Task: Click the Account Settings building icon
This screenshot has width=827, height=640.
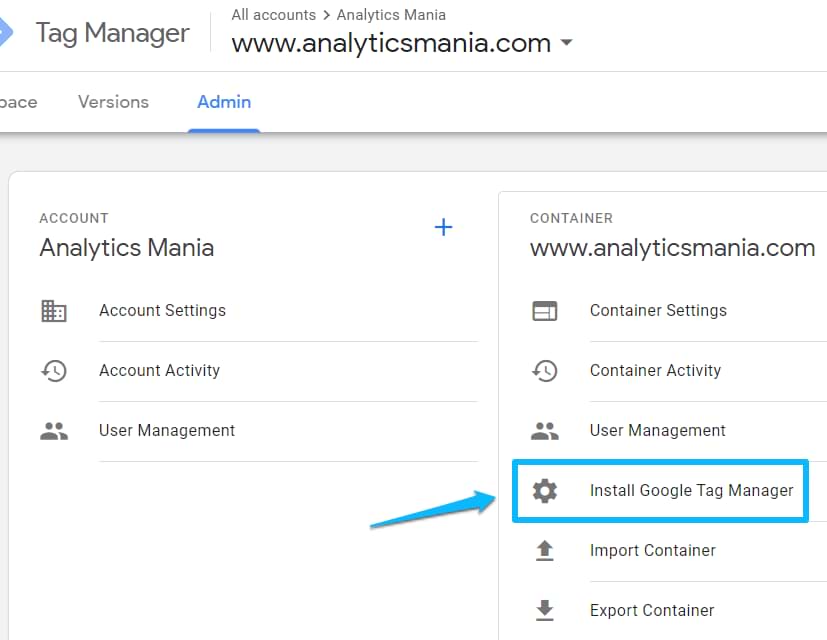Action: click(x=55, y=310)
